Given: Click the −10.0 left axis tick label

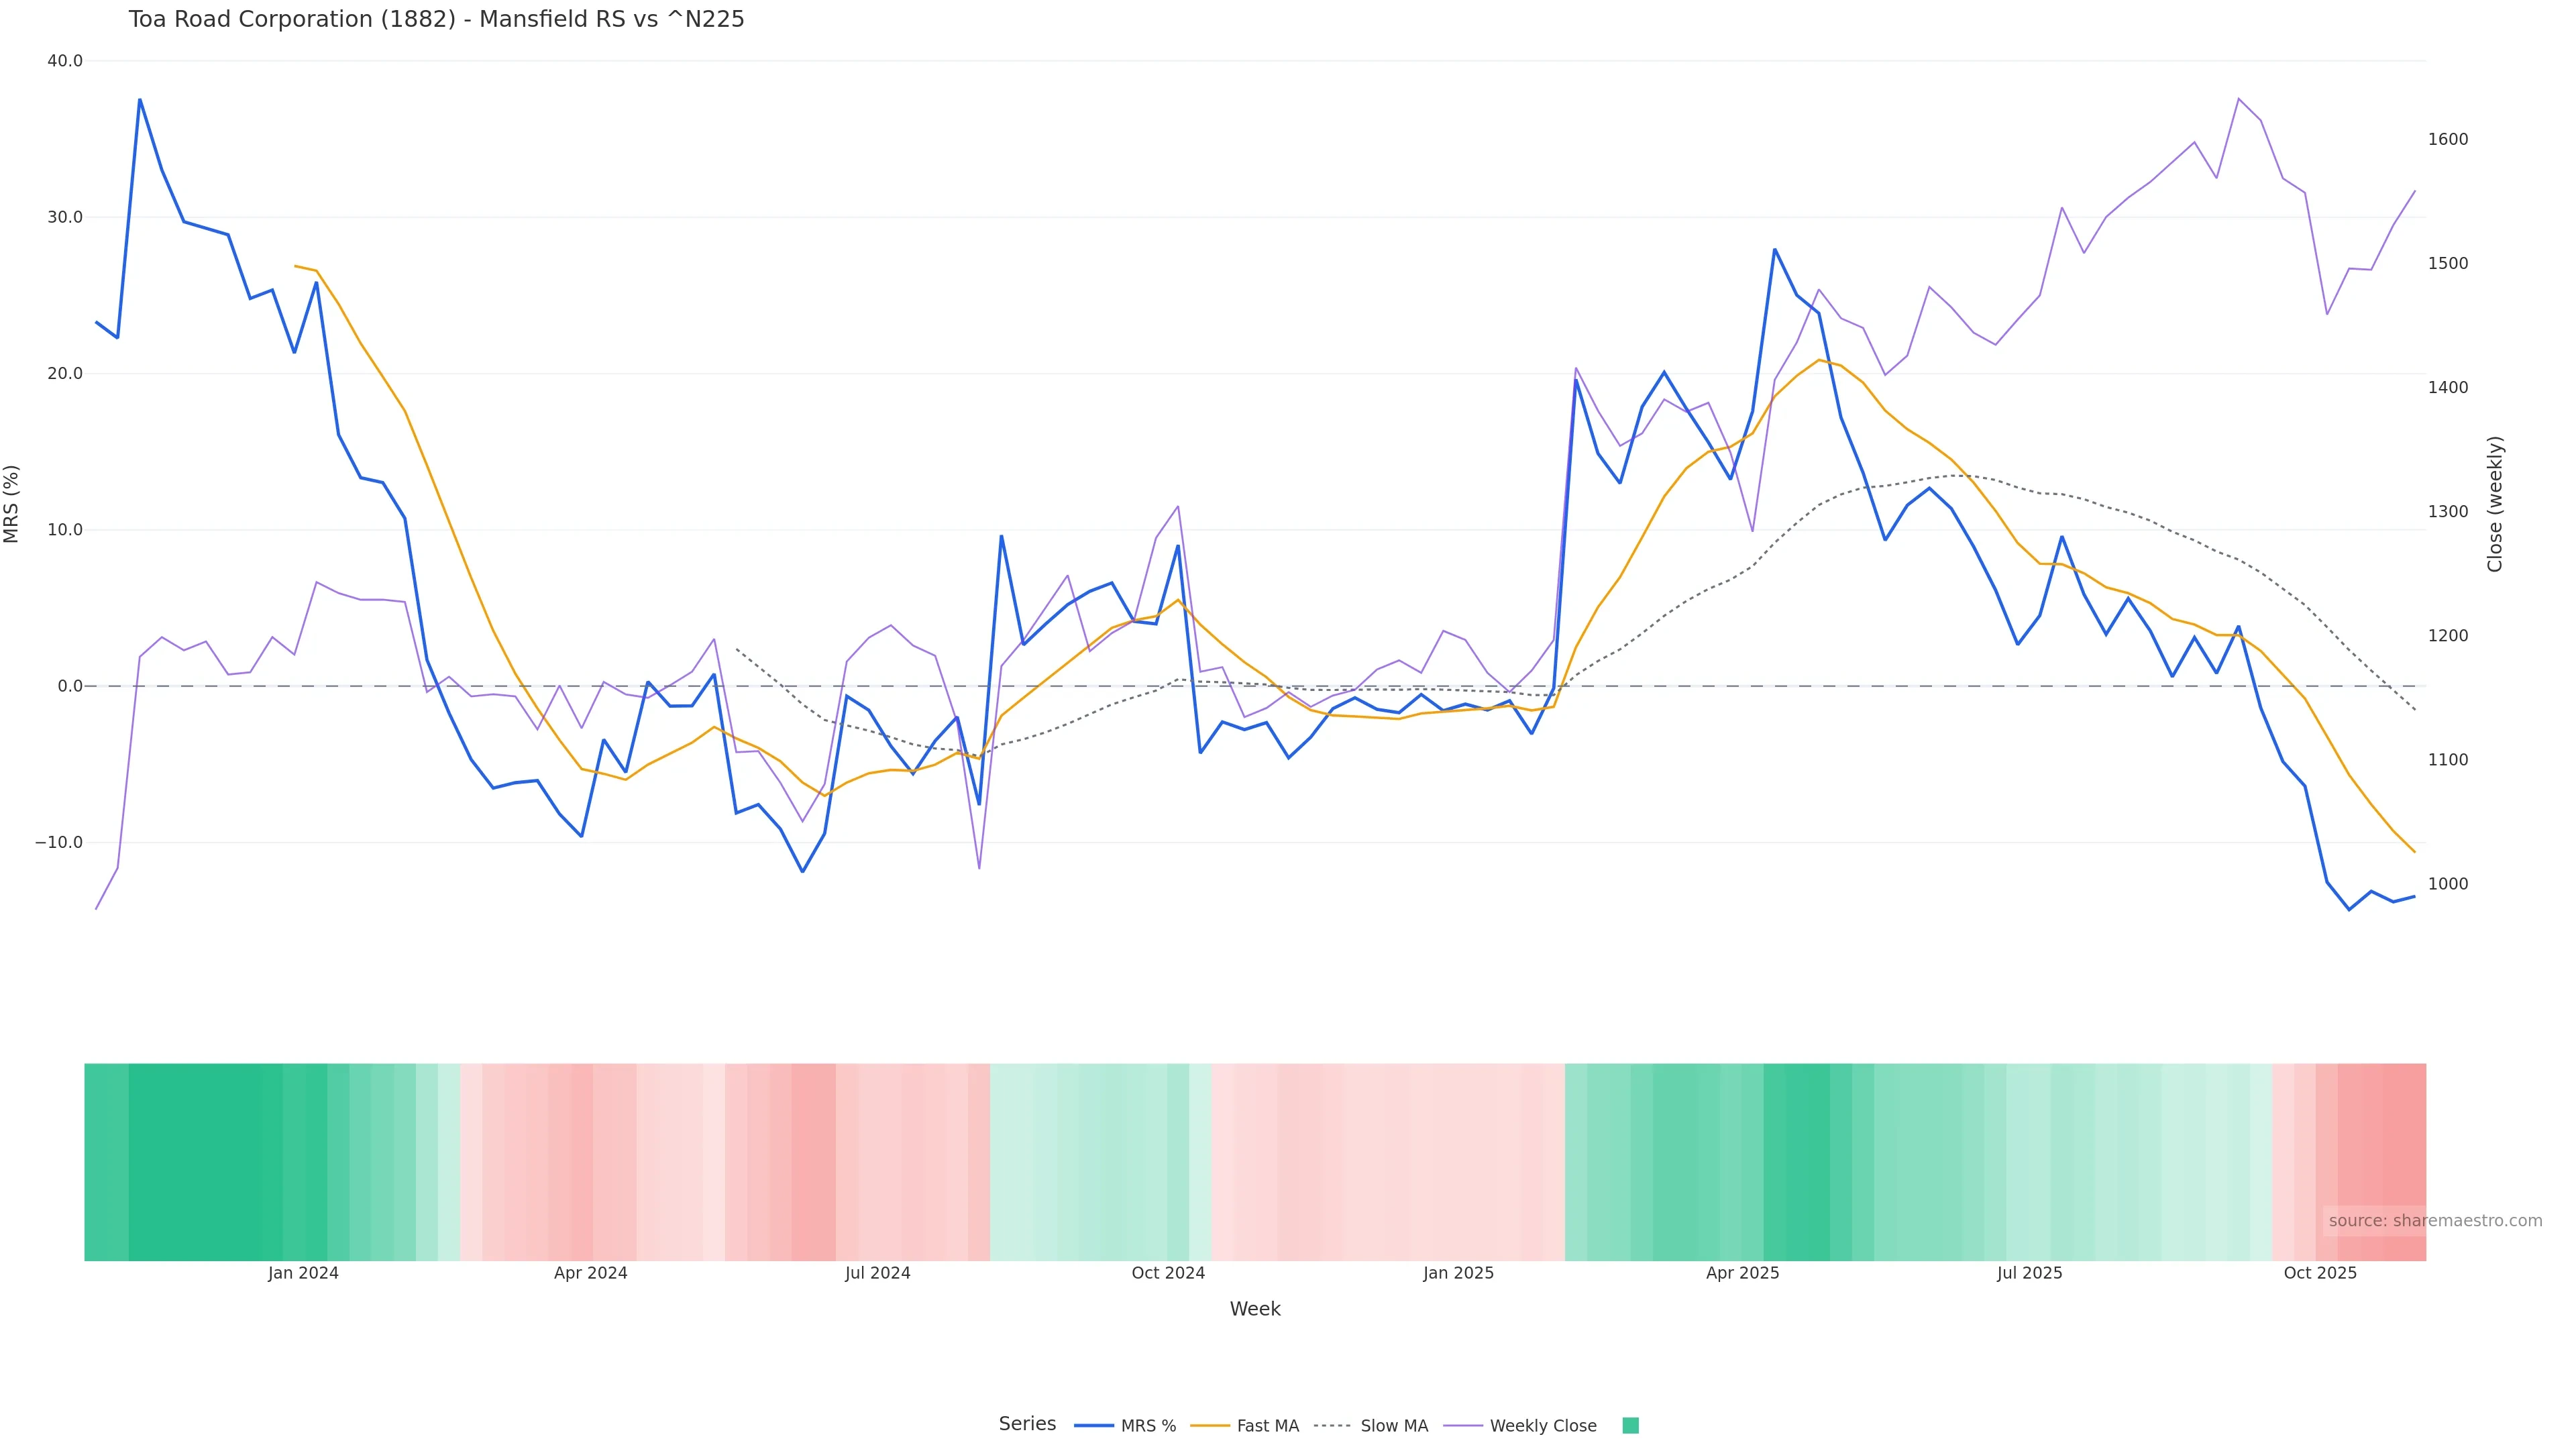Looking at the screenshot, I should coord(59,842).
